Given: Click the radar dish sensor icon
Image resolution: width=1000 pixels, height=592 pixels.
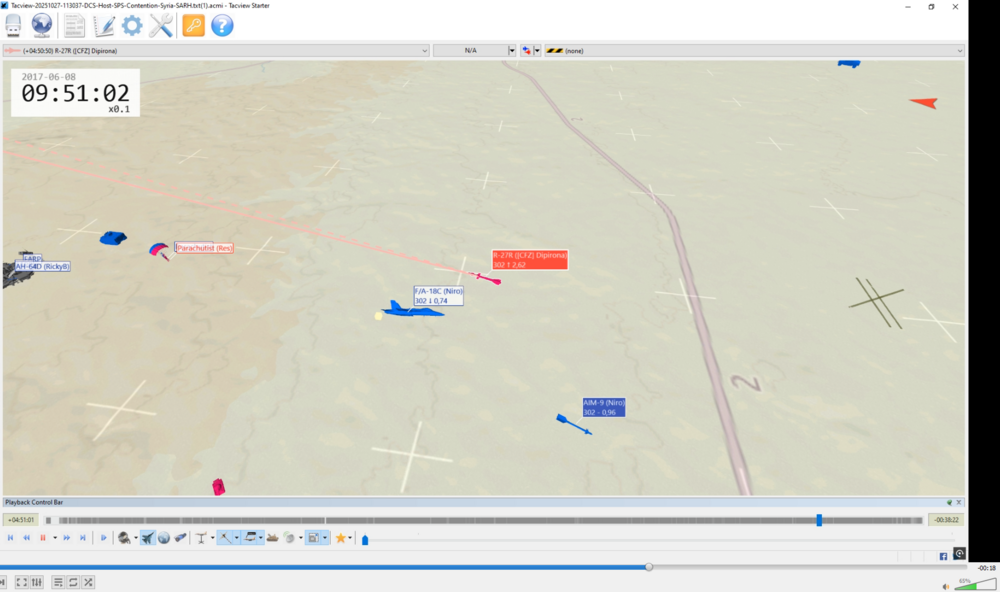Looking at the screenshot, I should point(290,538).
